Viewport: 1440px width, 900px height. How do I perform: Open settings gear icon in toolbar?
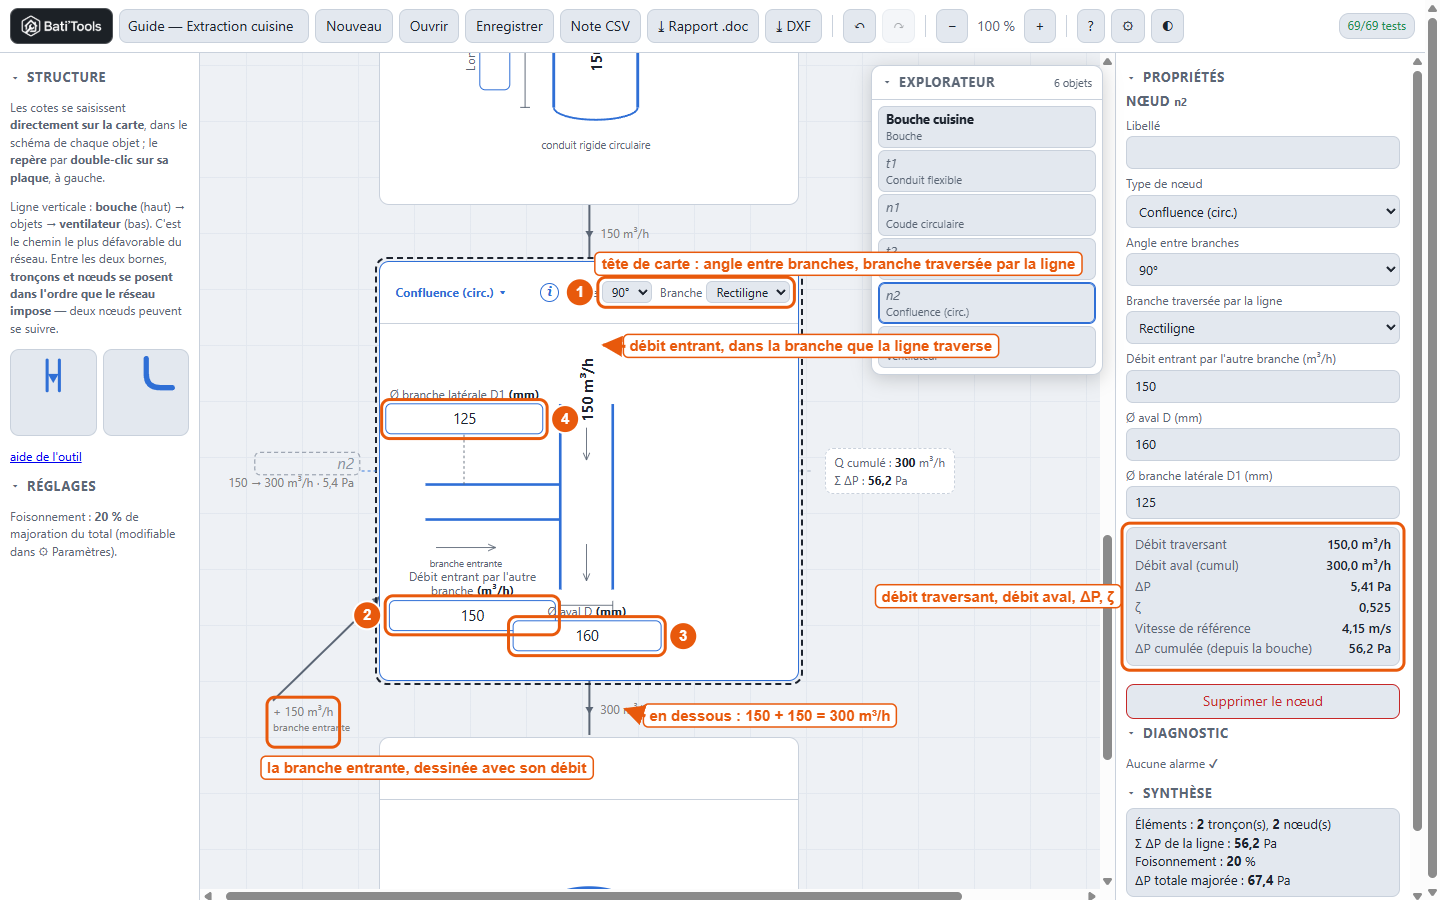click(x=1128, y=26)
